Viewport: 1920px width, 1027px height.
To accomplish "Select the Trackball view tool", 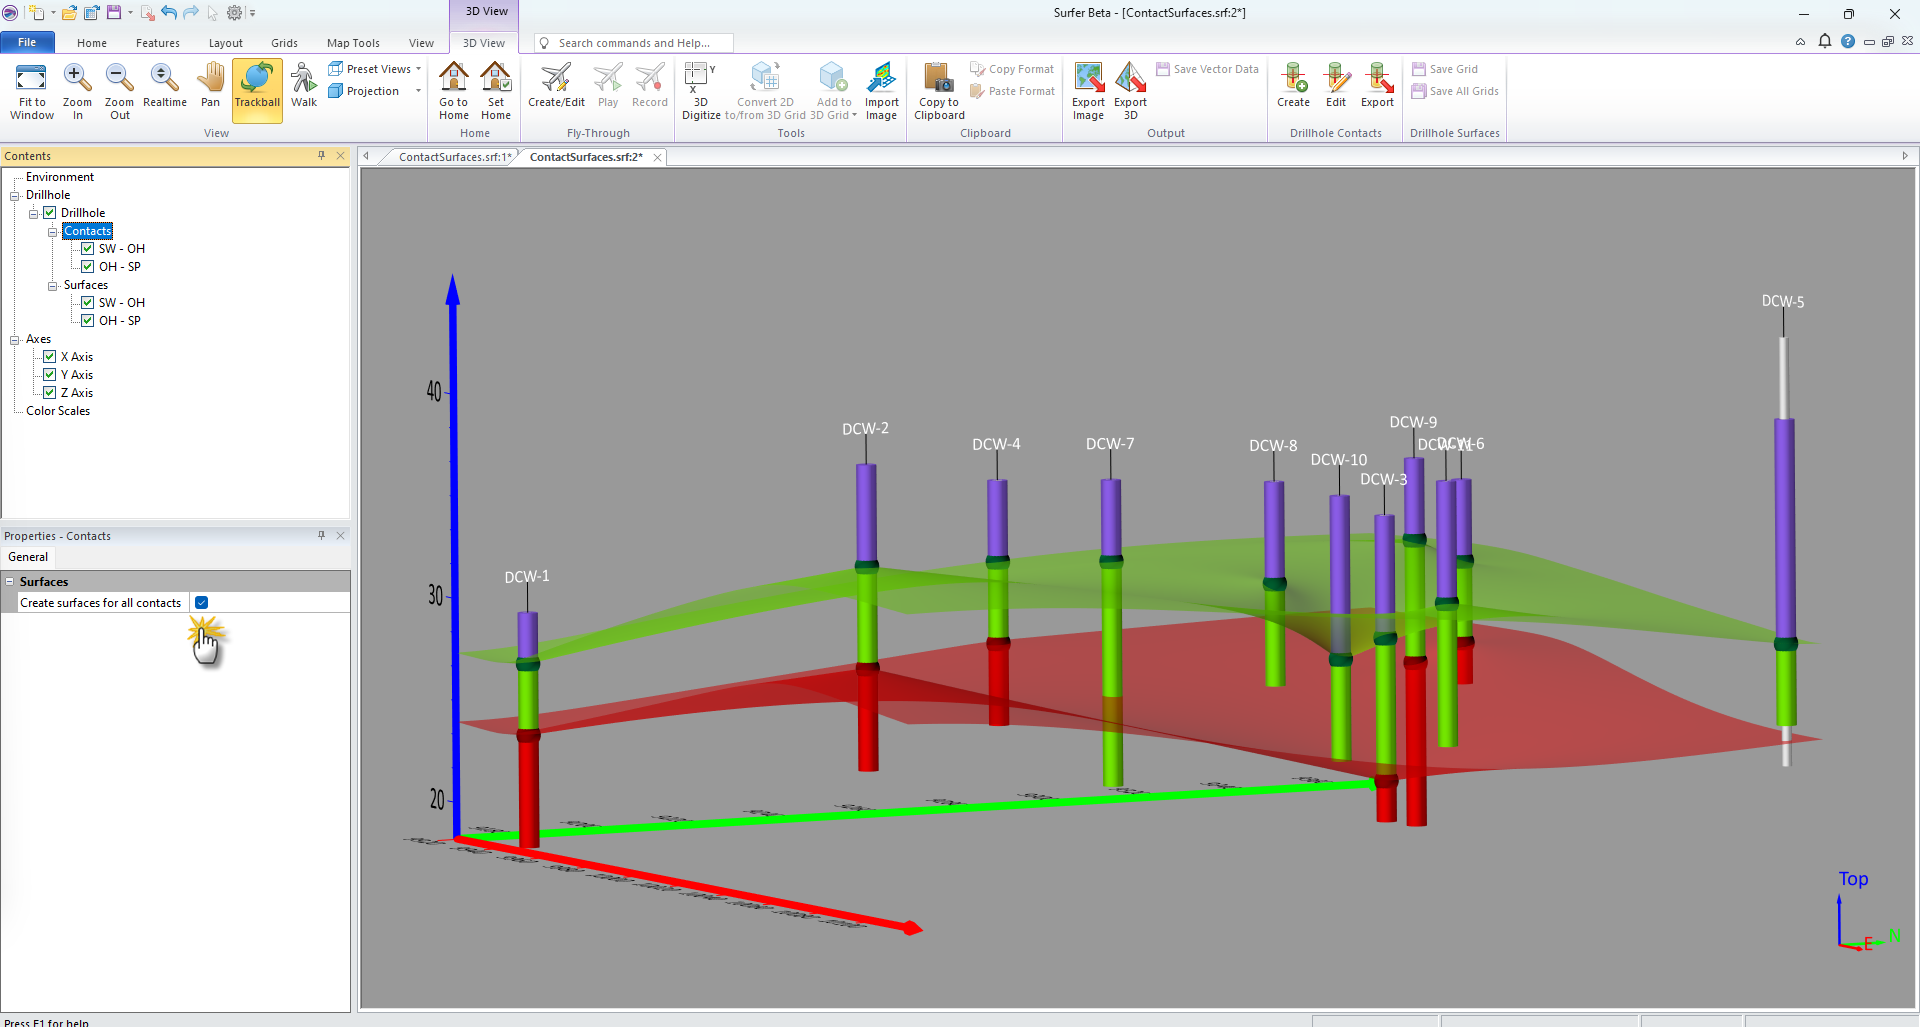I will tap(256, 88).
